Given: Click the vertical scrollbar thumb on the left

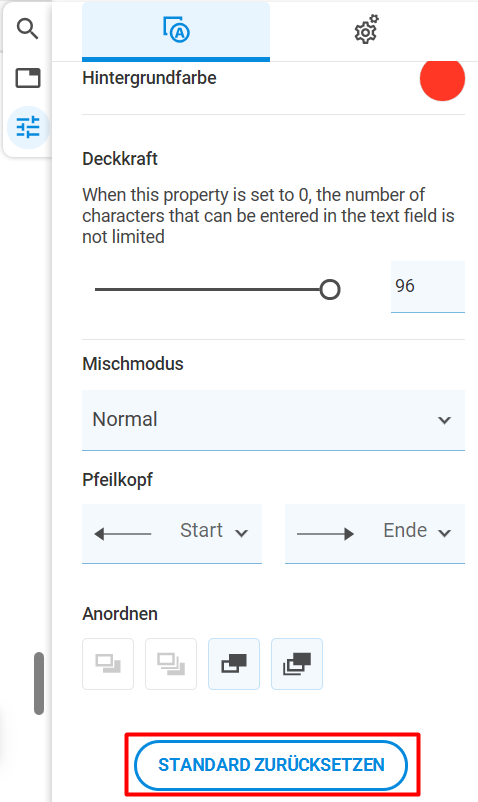Looking at the screenshot, I should tap(39, 683).
